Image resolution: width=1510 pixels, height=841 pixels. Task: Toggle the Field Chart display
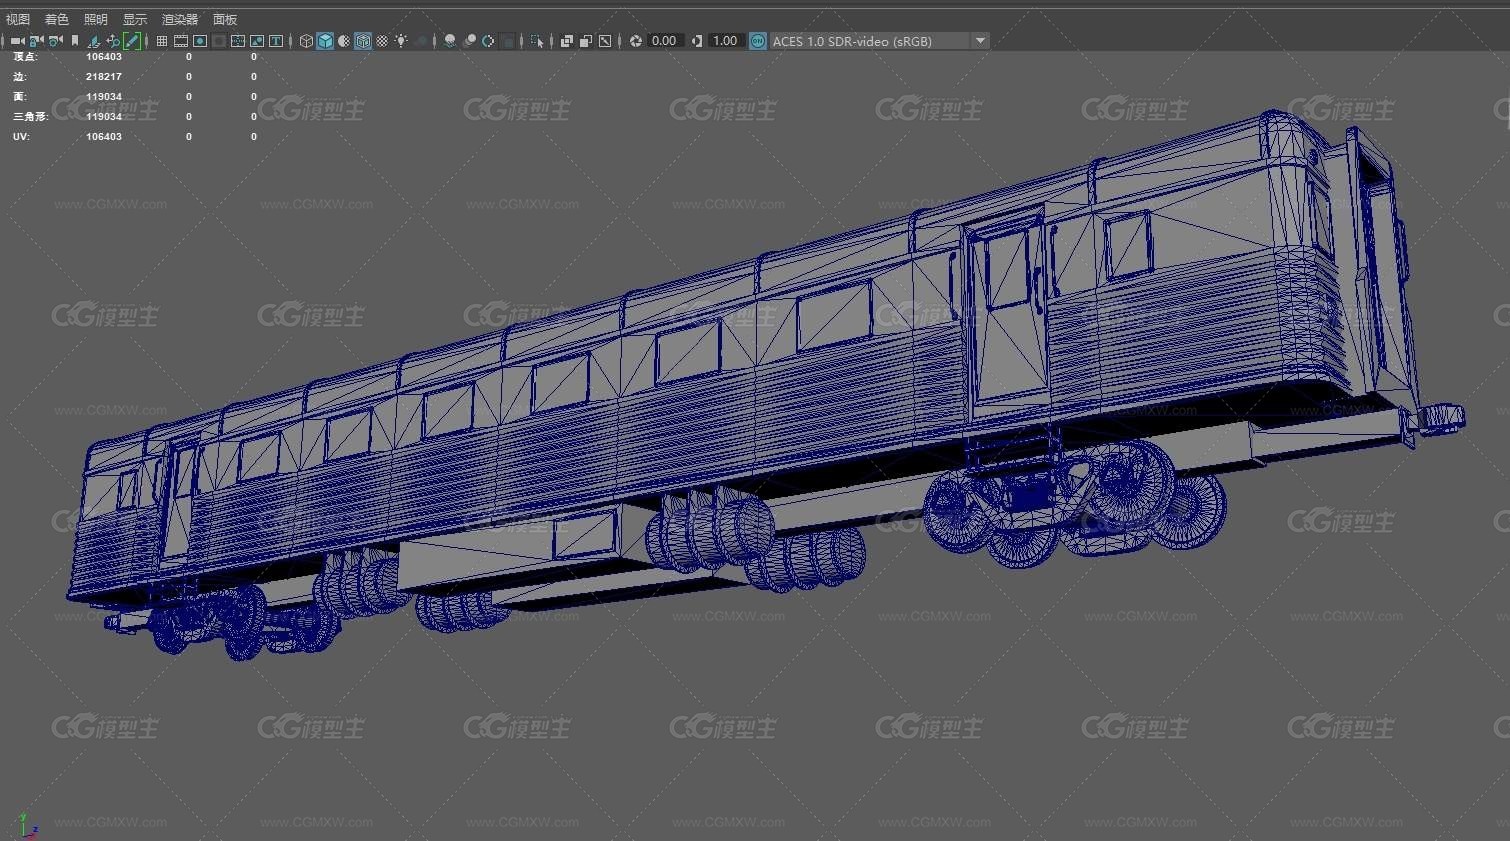tap(238, 41)
